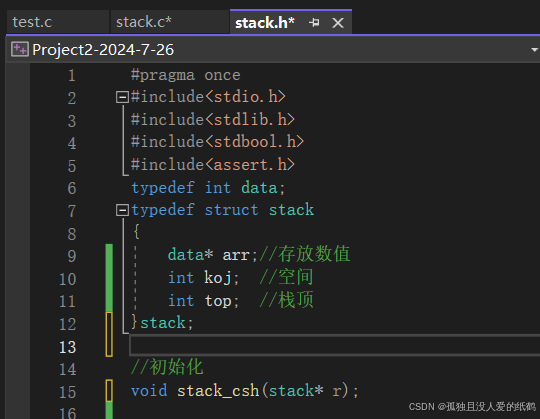540x419 pixels.
Task: Click the empty line 13 in editor
Action: [334, 345]
